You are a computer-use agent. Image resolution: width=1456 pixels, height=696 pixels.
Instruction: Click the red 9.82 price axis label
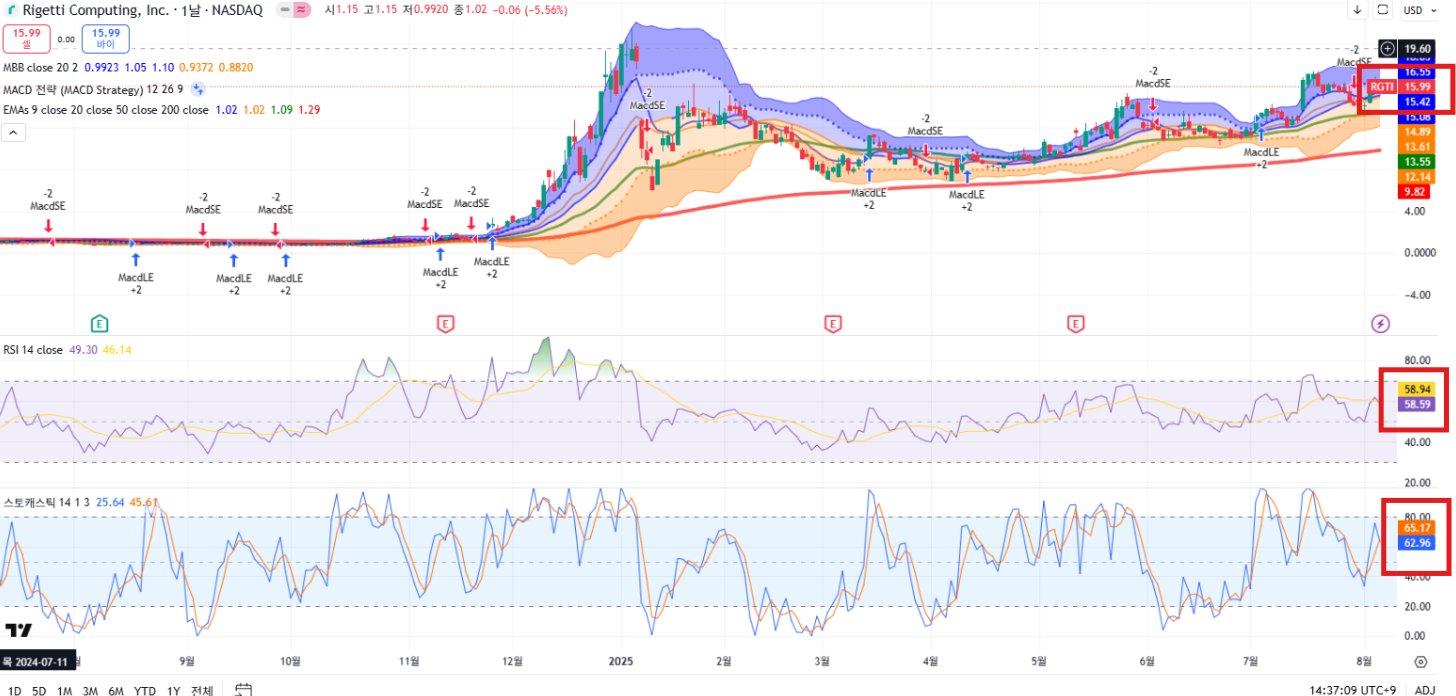click(x=1416, y=191)
